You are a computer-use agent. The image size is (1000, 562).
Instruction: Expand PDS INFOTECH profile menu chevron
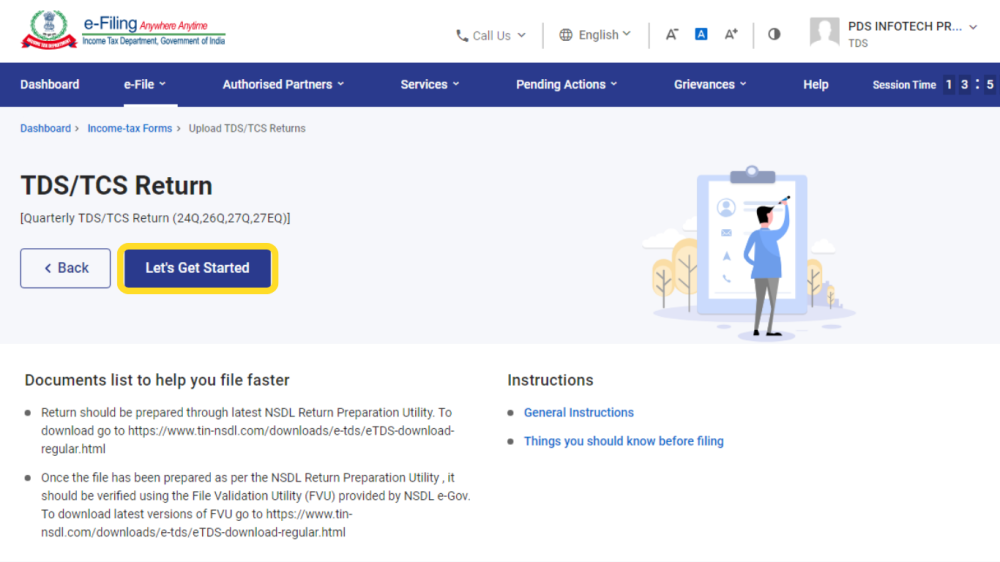(973, 27)
